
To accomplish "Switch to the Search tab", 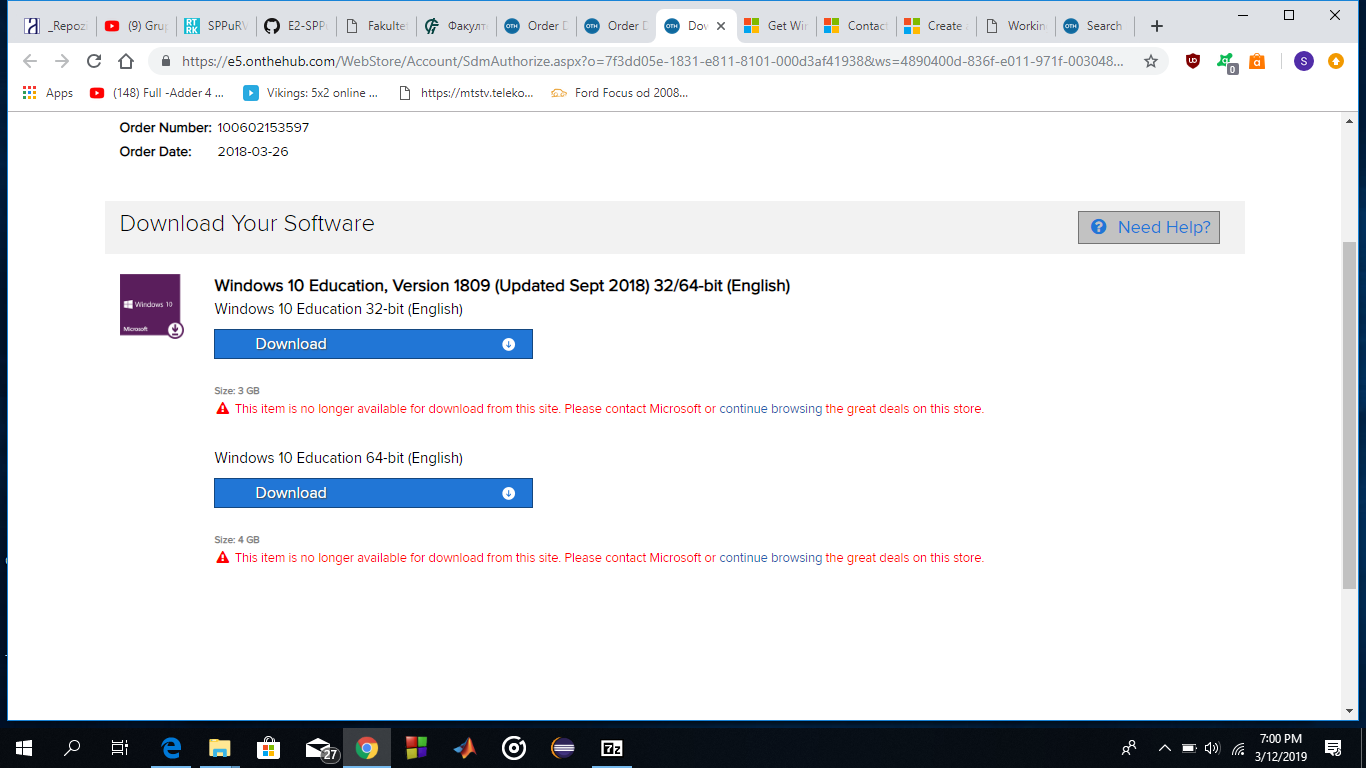I will pos(1096,26).
